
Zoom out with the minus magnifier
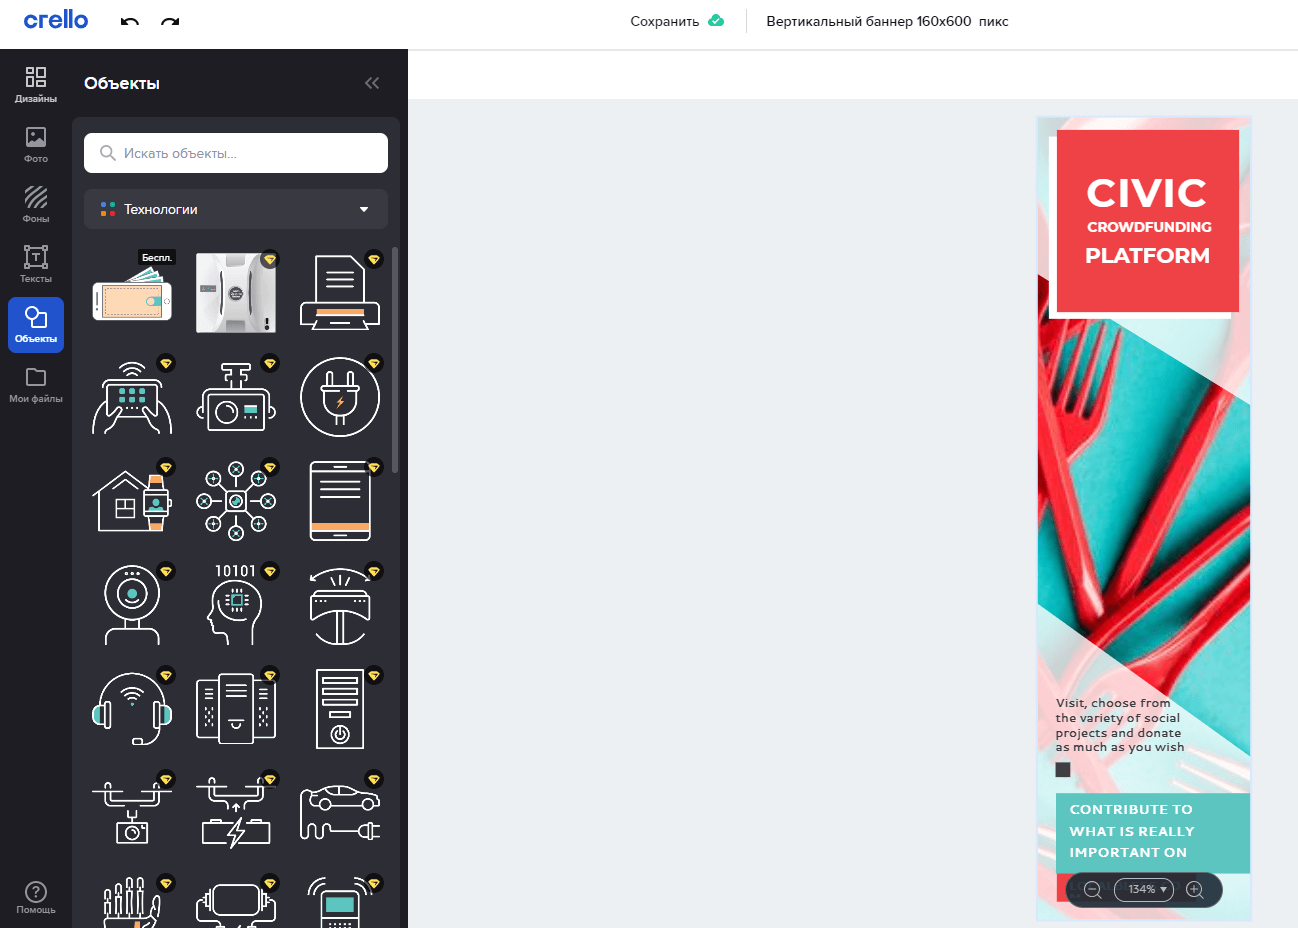tap(1092, 889)
